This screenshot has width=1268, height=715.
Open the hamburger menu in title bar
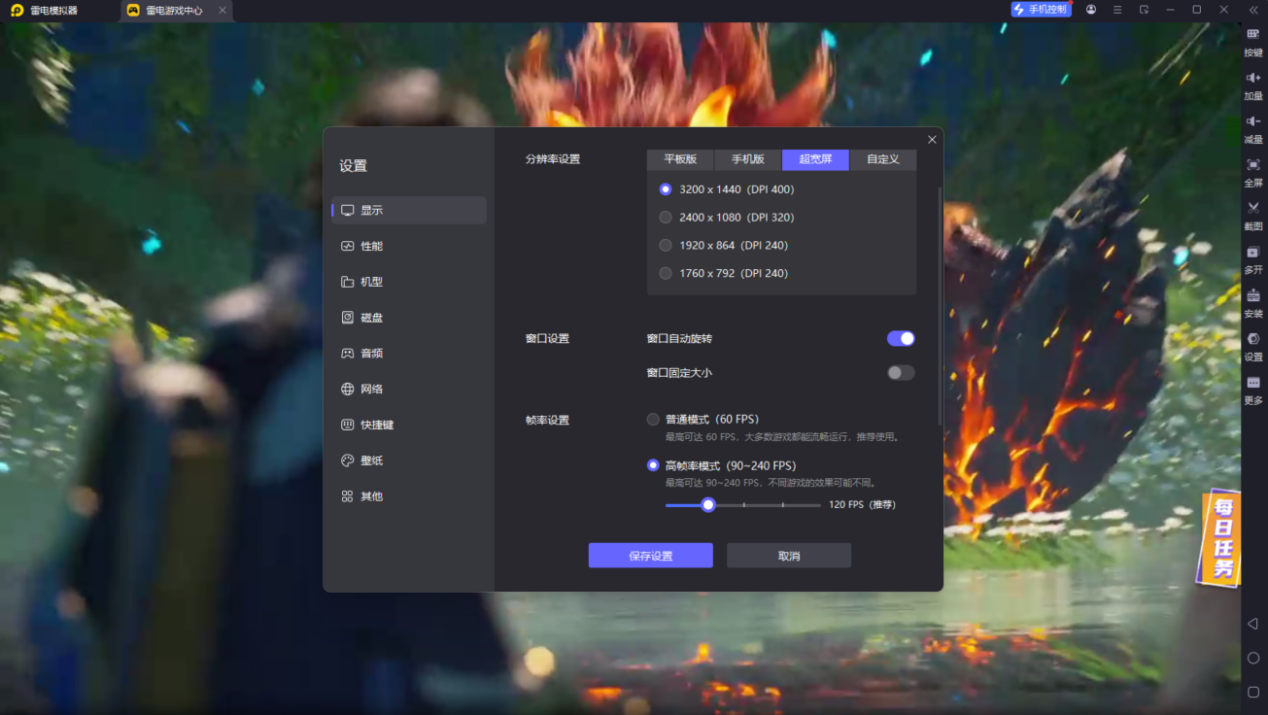tap(1117, 10)
